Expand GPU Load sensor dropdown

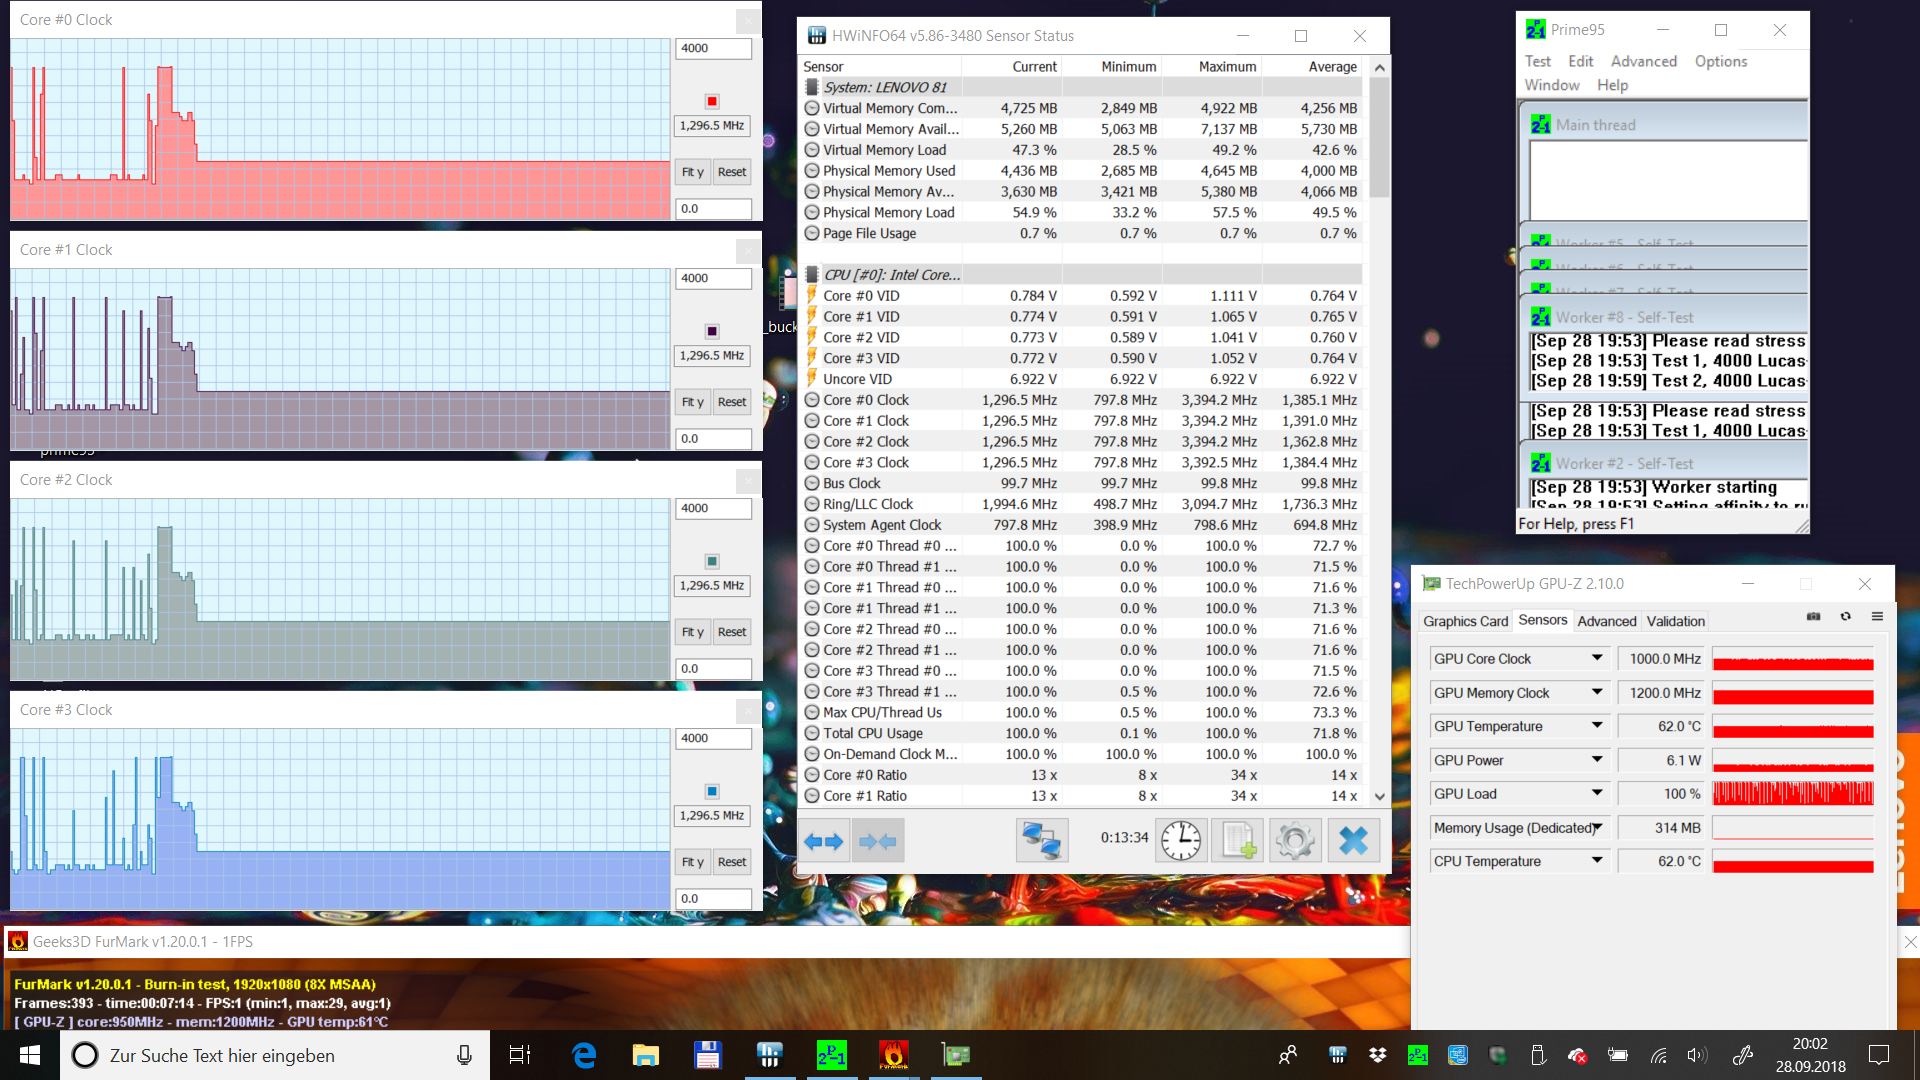[x=1597, y=793]
